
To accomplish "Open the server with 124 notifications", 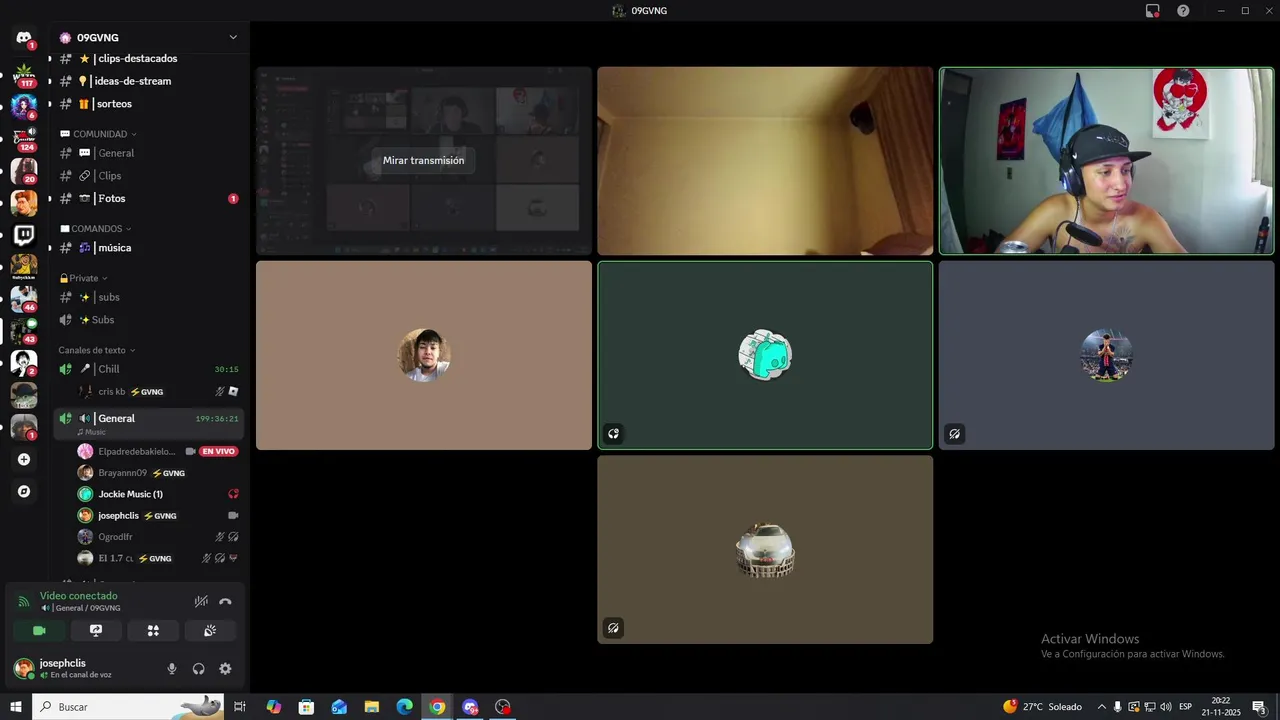I will coord(24,139).
